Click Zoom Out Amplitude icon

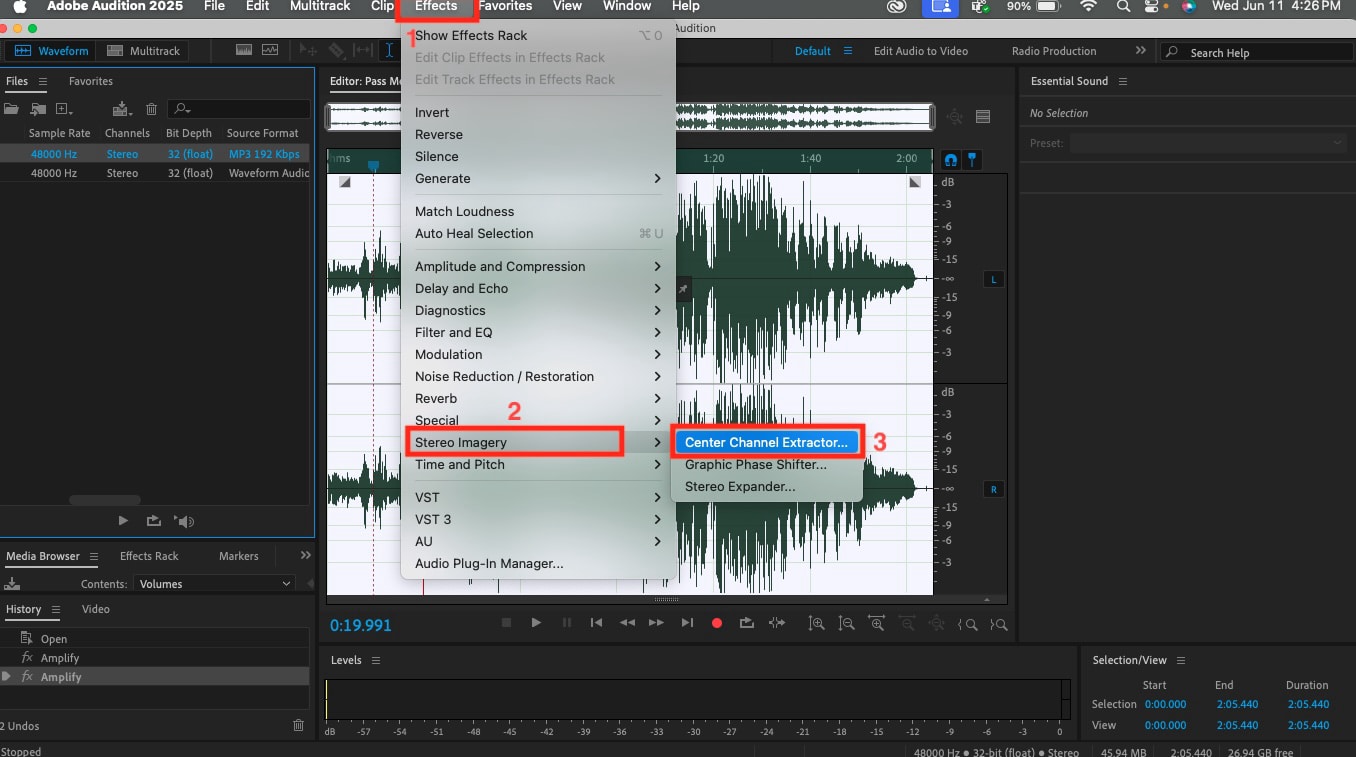847,623
